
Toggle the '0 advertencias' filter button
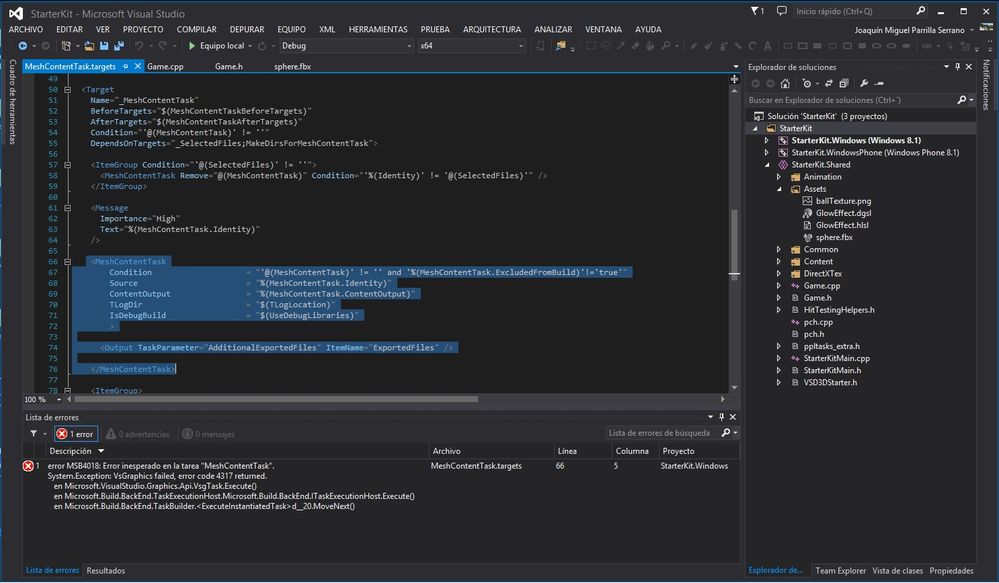point(138,434)
